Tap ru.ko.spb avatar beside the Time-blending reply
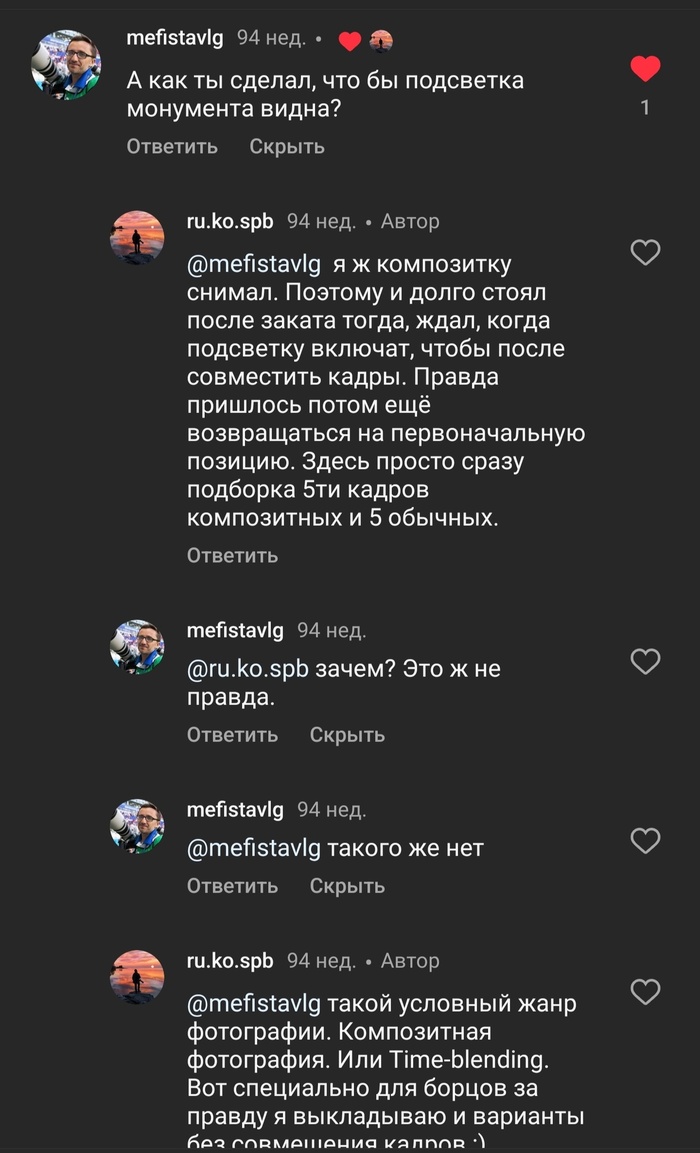Image resolution: width=700 pixels, height=1153 pixels. [137, 977]
